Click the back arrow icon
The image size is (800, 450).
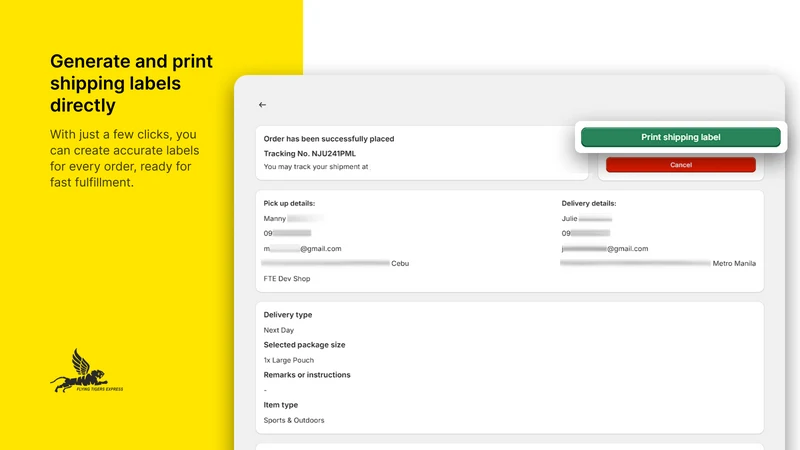tap(262, 105)
